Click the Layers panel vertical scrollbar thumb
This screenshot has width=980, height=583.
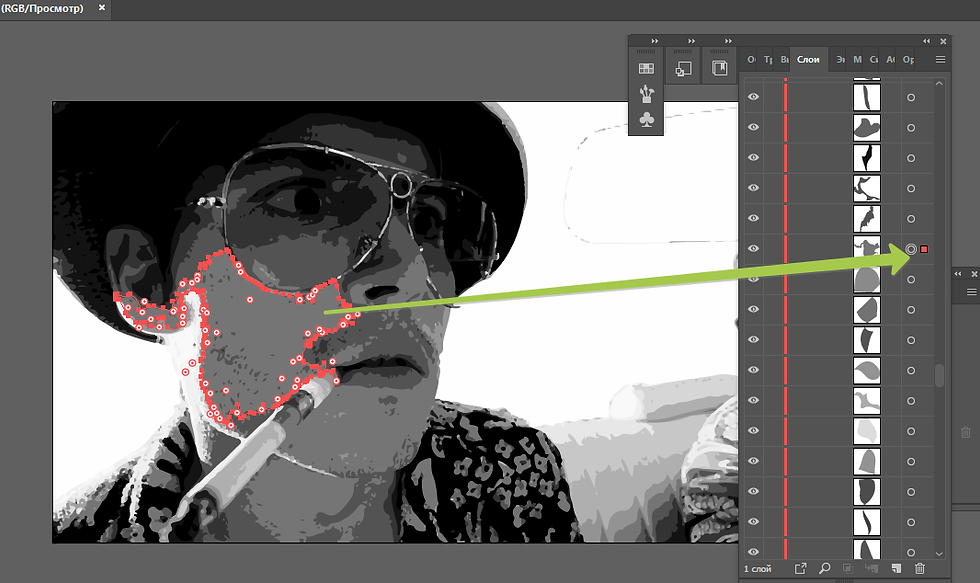tap(939, 376)
